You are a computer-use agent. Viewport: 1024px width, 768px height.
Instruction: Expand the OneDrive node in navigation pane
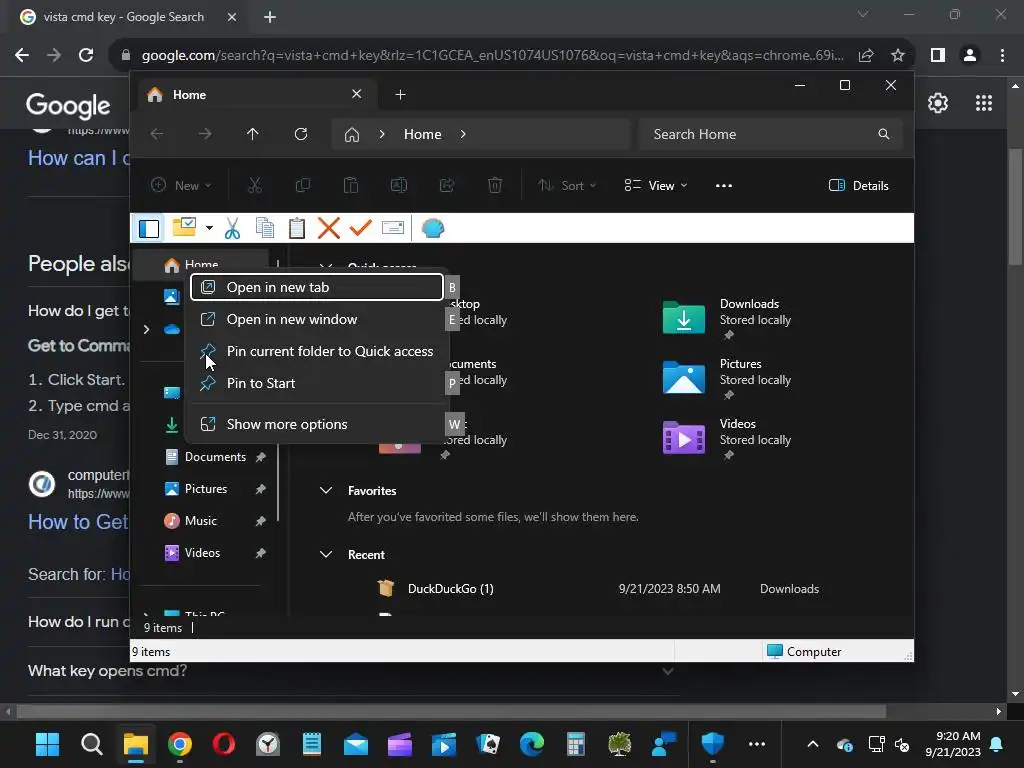point(146,330)
